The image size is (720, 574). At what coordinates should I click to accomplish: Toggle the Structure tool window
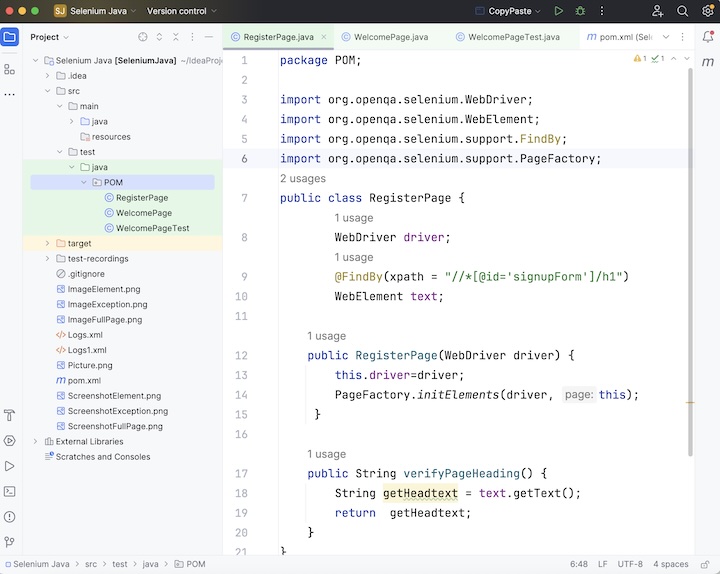[x=10, y=69]
